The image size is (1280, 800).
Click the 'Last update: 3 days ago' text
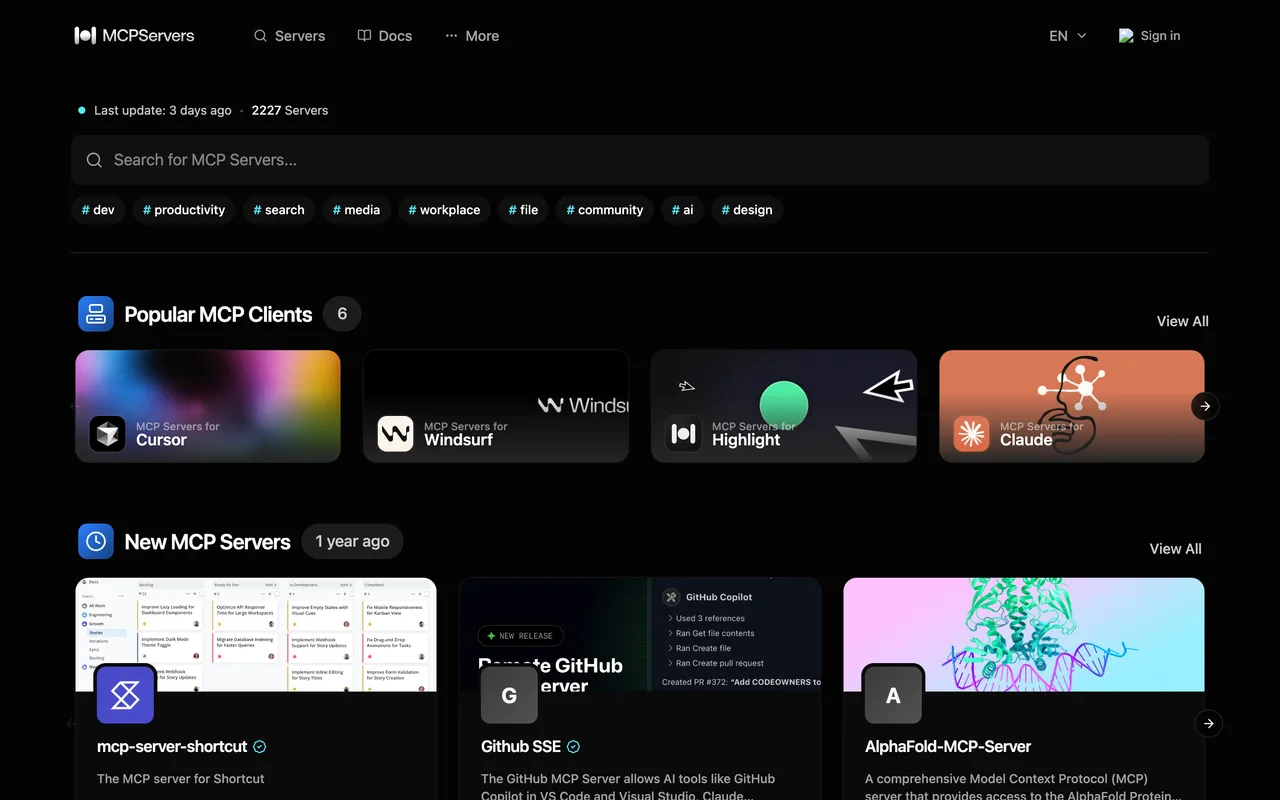(x=163, y=110)
